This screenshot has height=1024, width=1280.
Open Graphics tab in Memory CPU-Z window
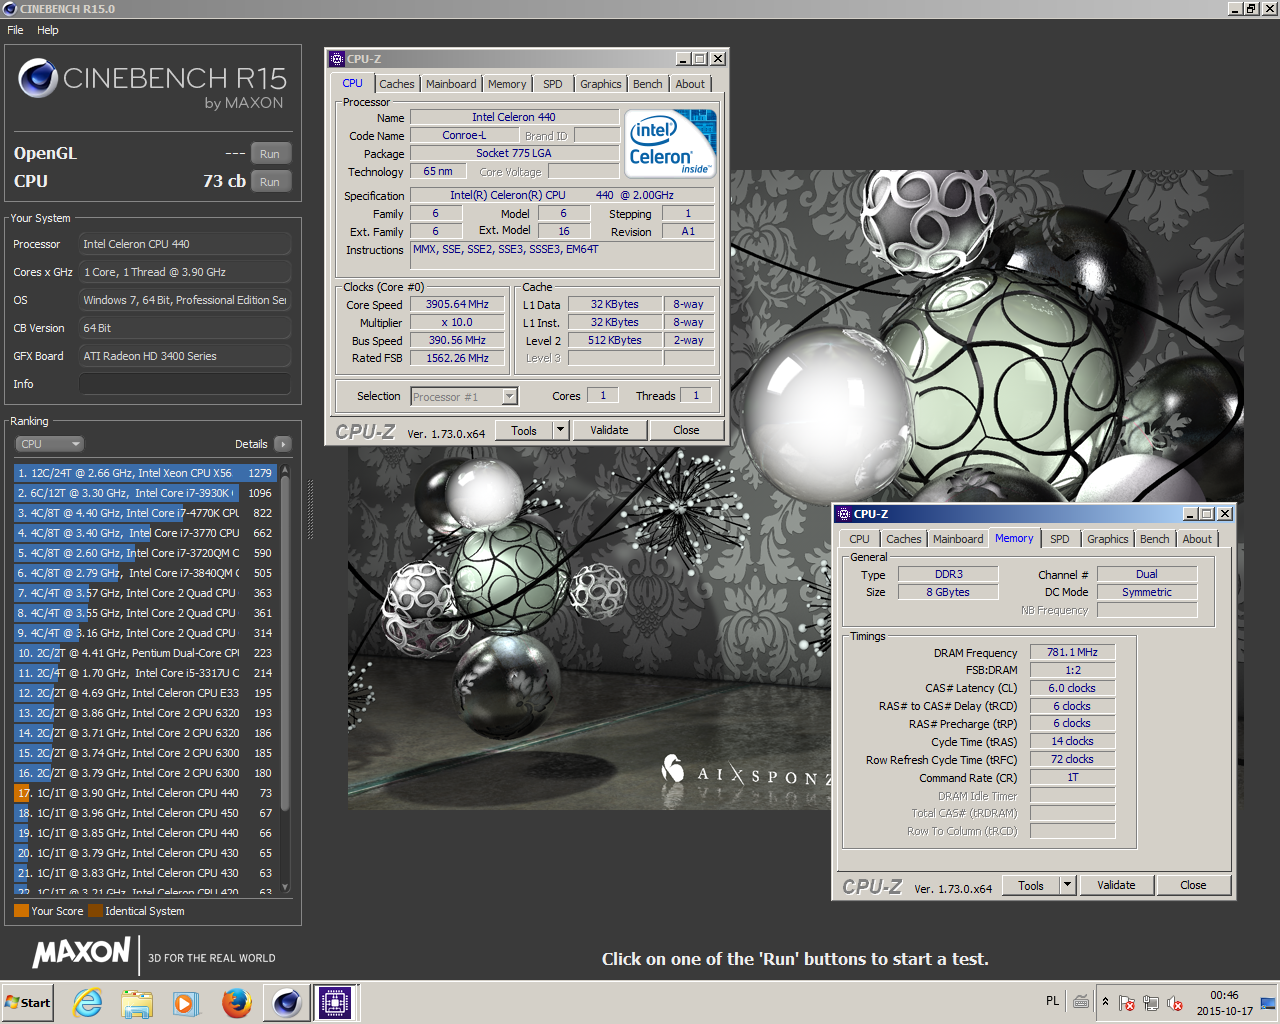(1108, 539)
